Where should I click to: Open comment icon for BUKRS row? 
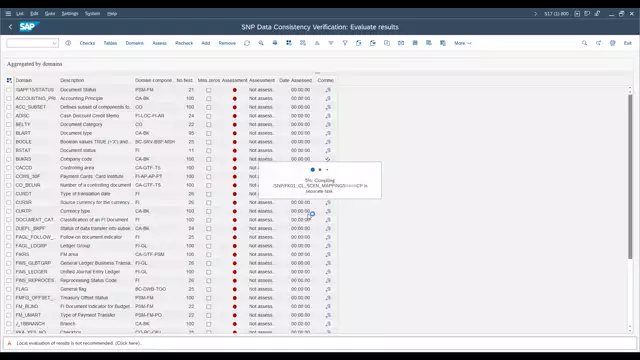click(x=328, y=159)
